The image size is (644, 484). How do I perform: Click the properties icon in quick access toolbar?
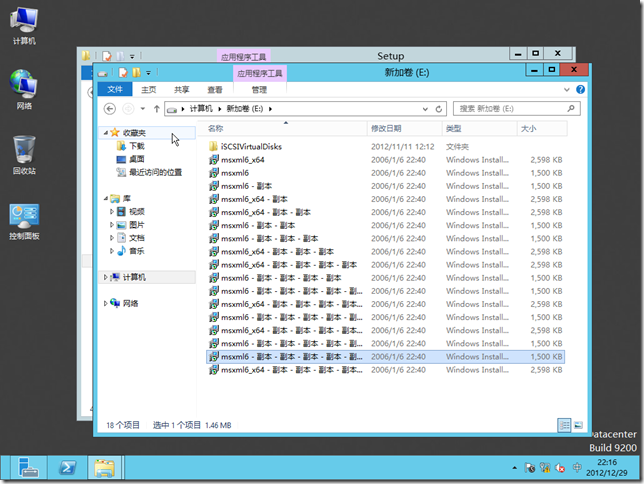click(123, 73)
